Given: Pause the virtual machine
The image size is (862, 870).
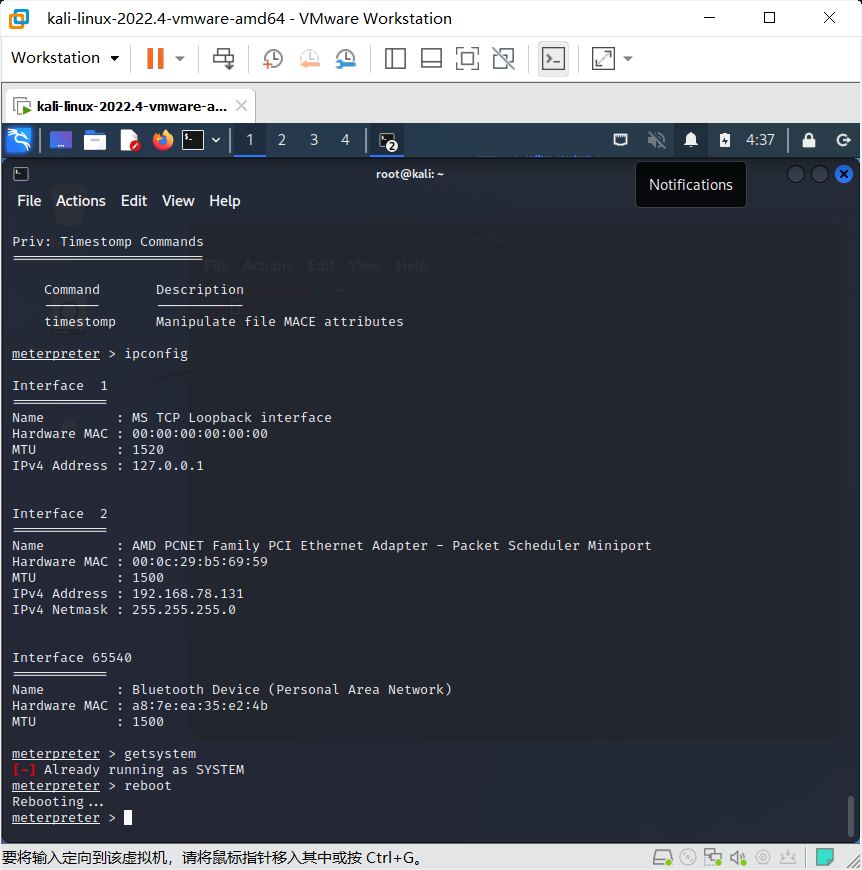Looking at the screenshot, I should [x=155, y=58].
